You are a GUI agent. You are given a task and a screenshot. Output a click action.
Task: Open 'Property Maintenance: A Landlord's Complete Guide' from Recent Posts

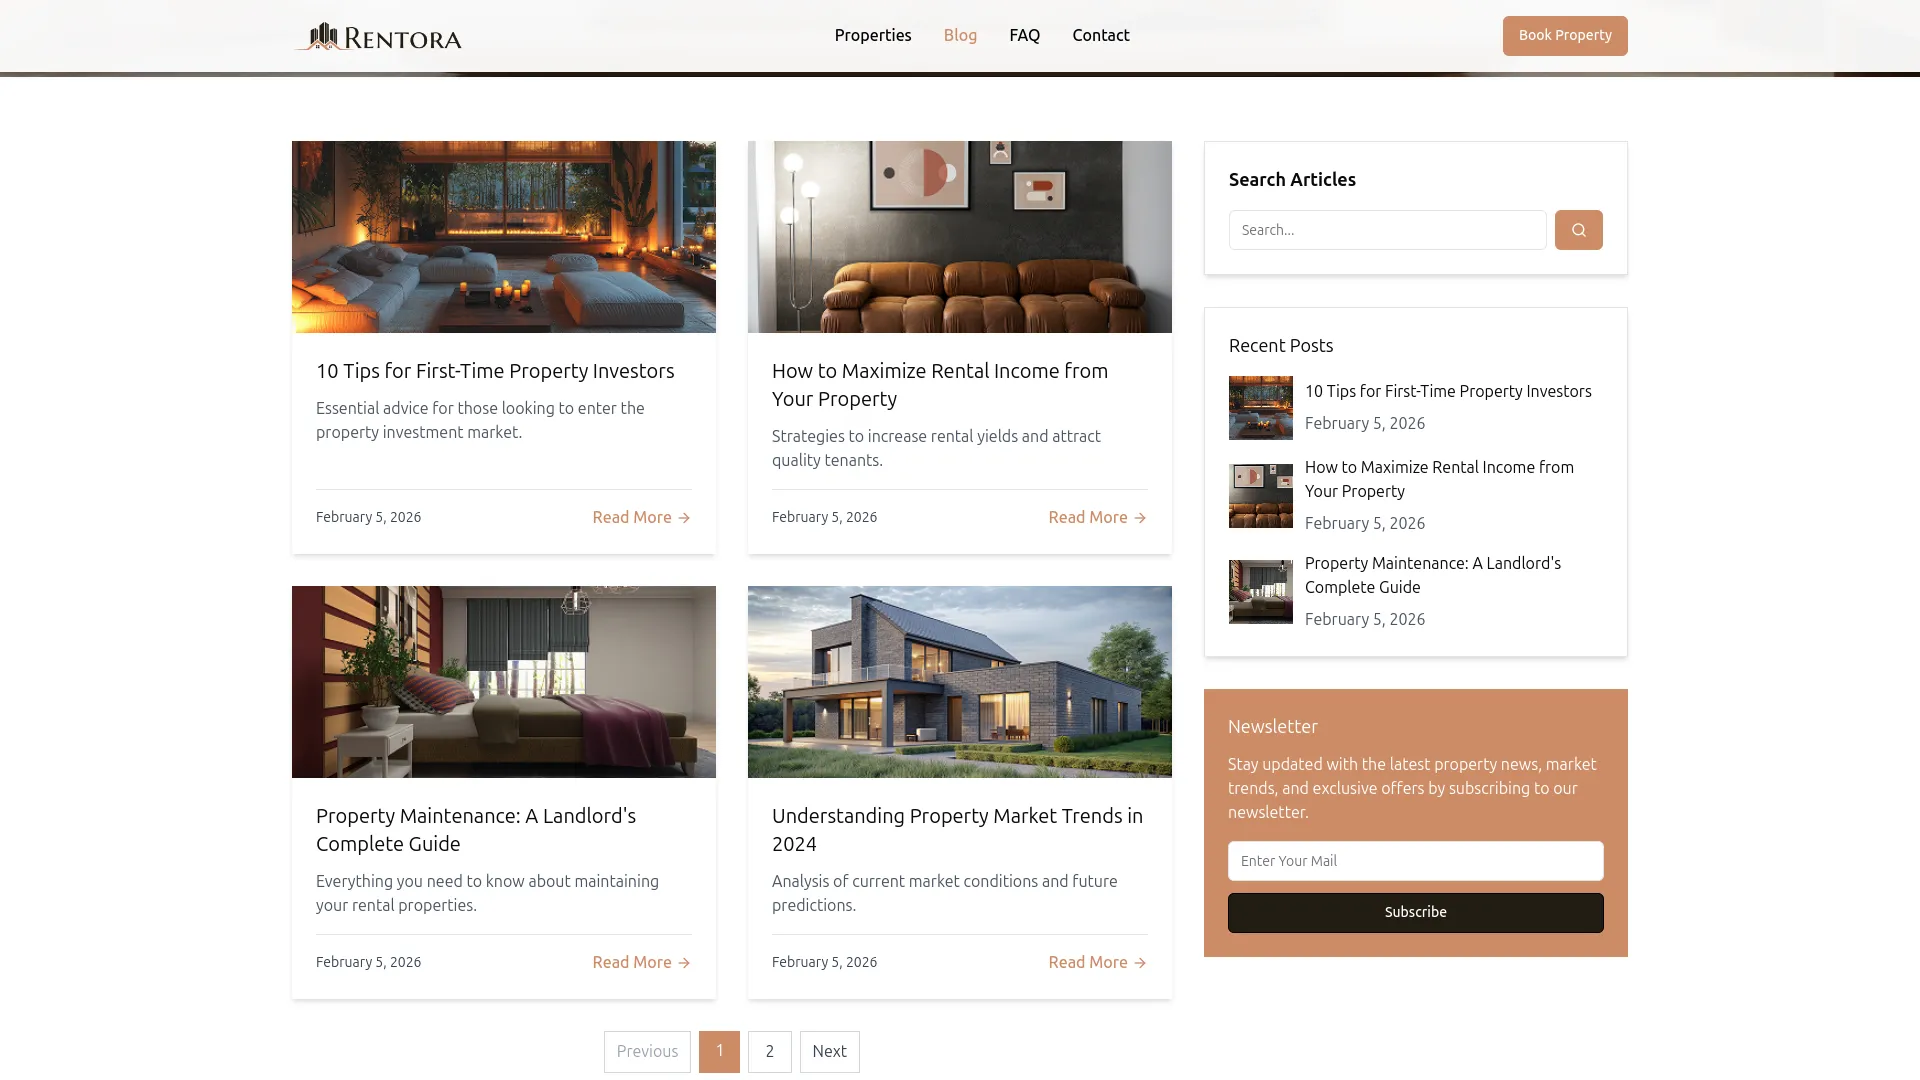click(x=1432, y=575)
